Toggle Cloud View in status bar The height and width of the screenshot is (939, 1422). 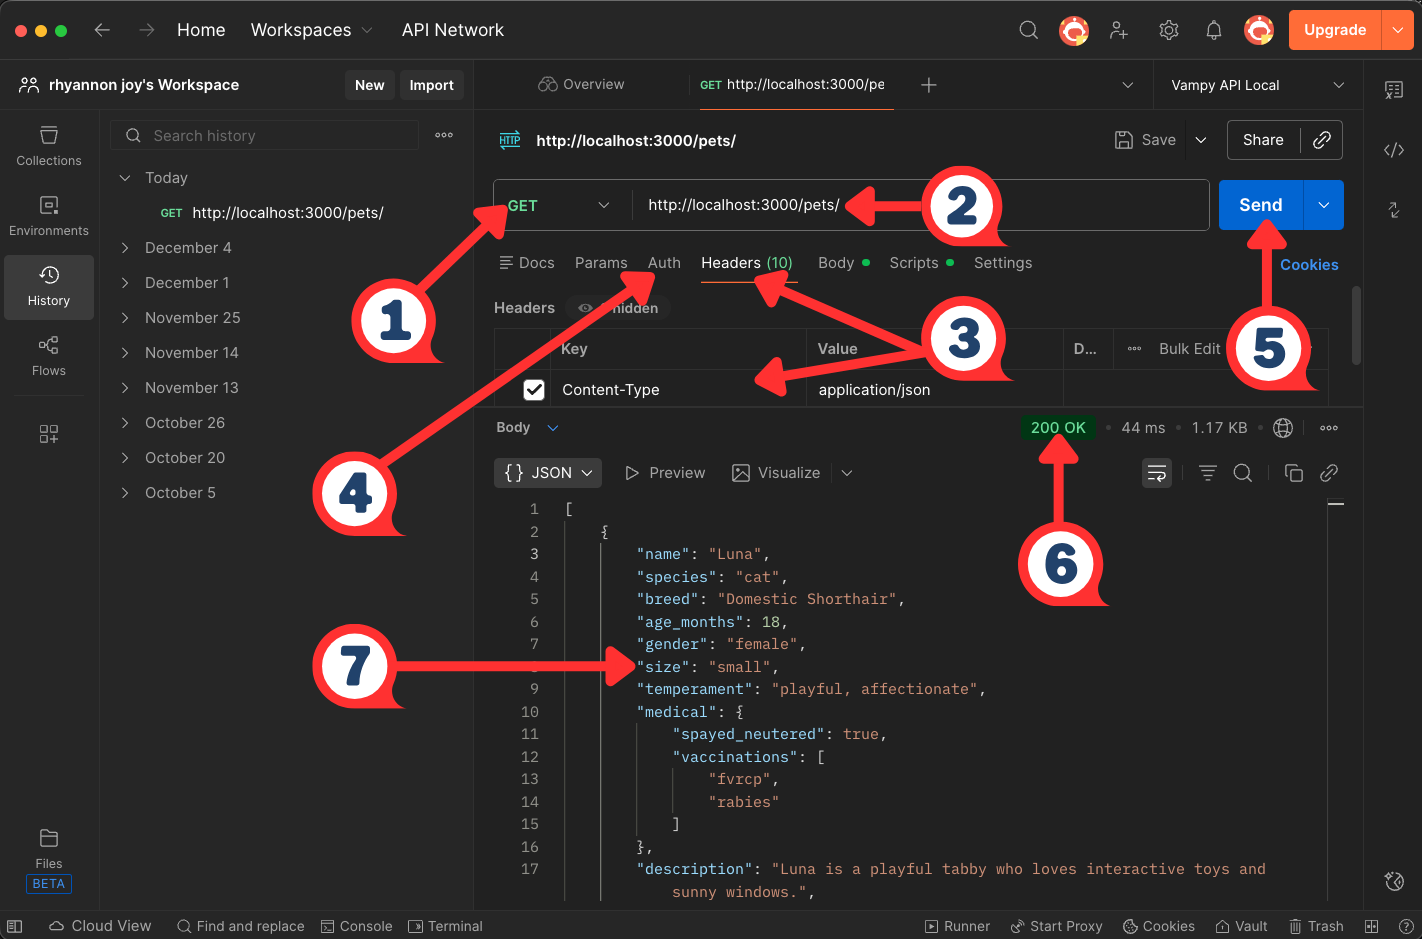(99, 926)
